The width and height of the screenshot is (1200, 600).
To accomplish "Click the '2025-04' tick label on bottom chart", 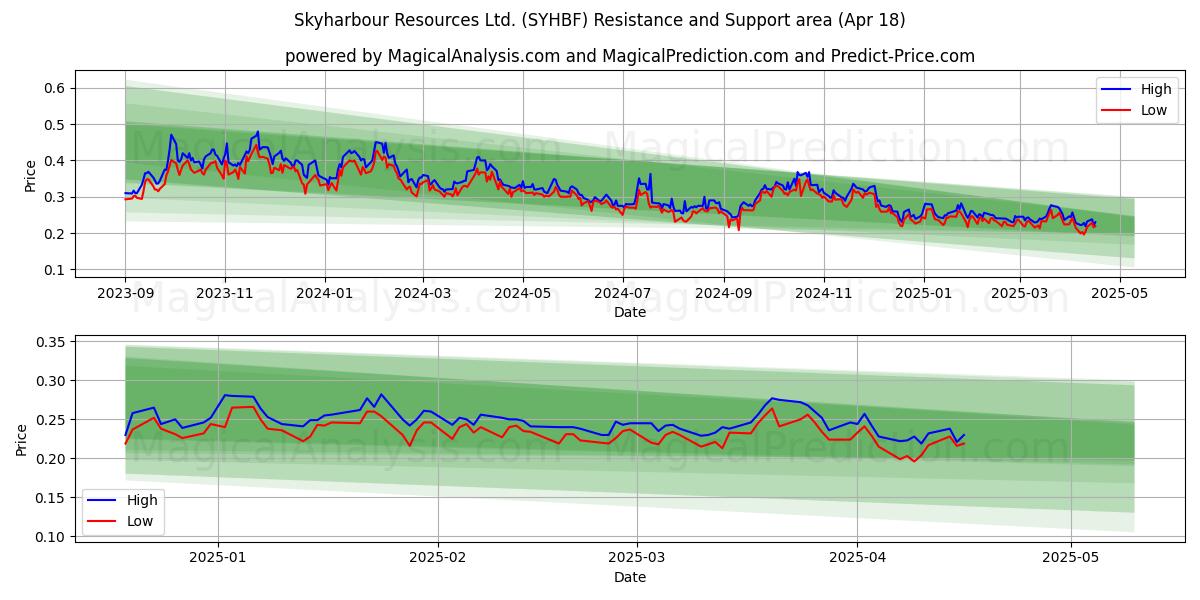I will (857, 560).
